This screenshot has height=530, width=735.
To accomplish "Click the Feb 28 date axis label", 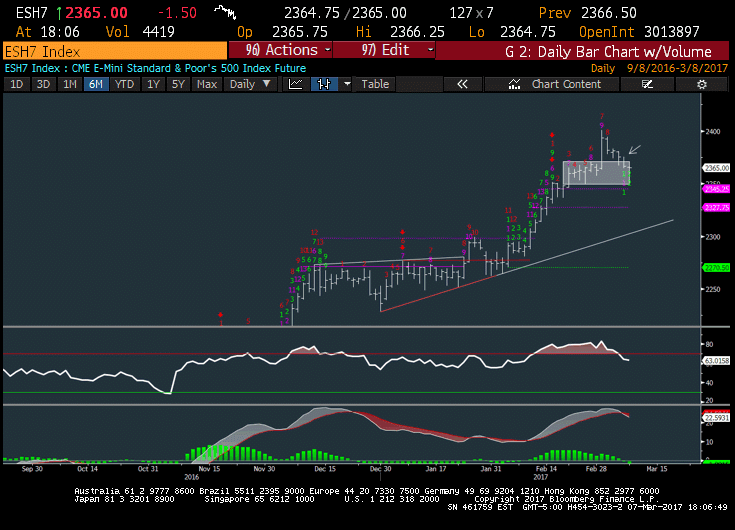I will [596, 469].
